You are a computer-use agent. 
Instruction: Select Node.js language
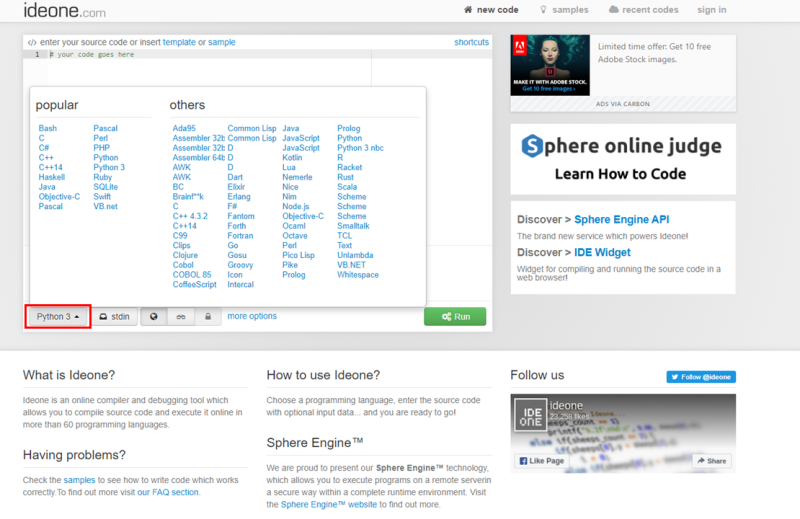tap(295, 206)
